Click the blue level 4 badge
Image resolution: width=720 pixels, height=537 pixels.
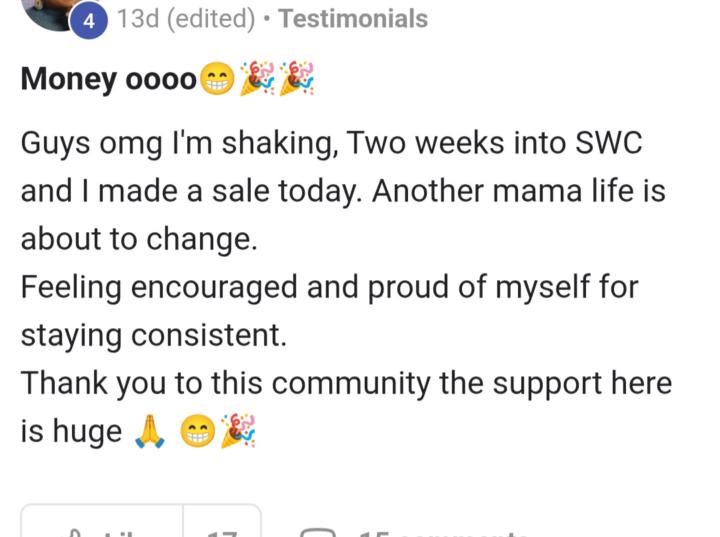pos(89,20)
